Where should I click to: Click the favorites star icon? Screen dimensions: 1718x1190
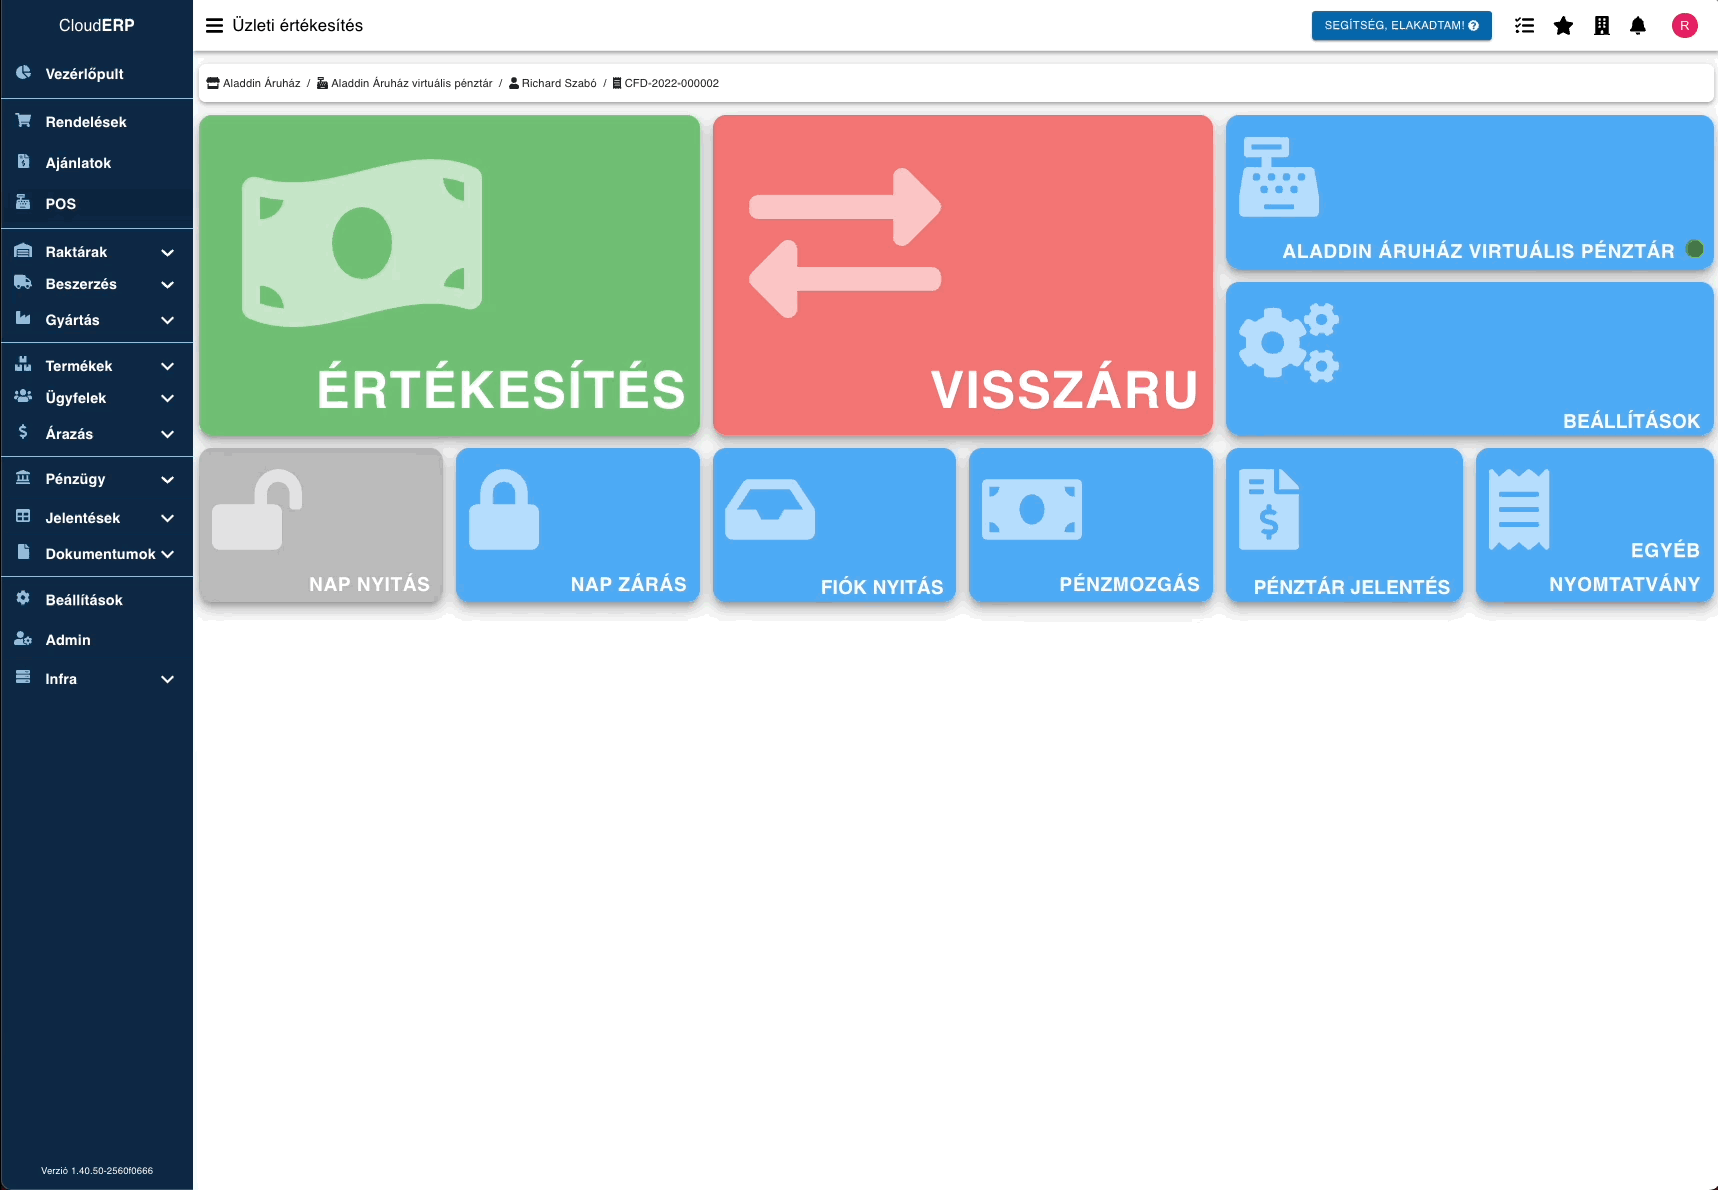pos(1563,26)
